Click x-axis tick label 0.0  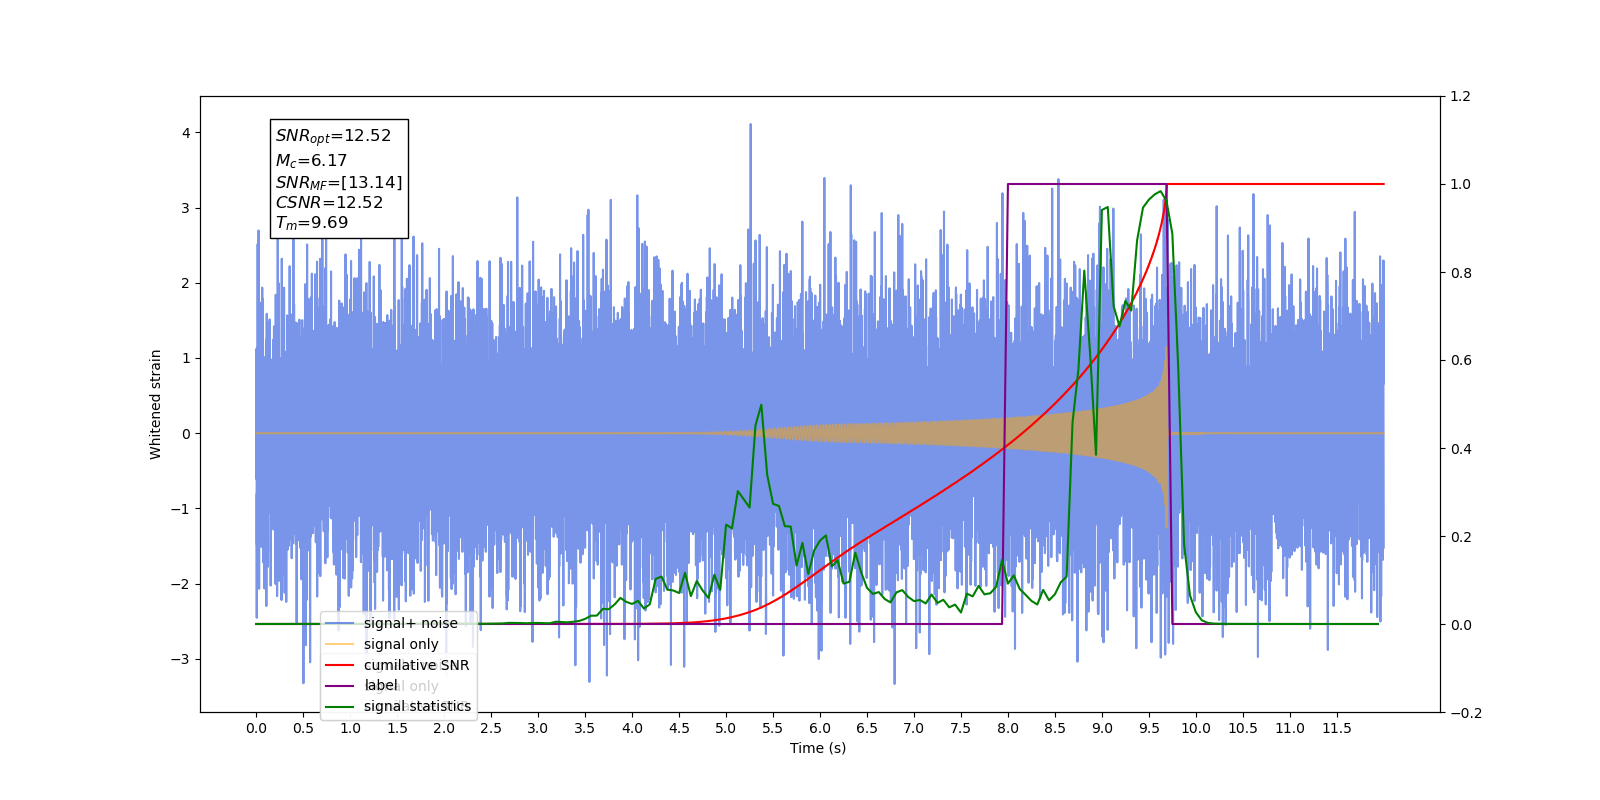(256, 728)
